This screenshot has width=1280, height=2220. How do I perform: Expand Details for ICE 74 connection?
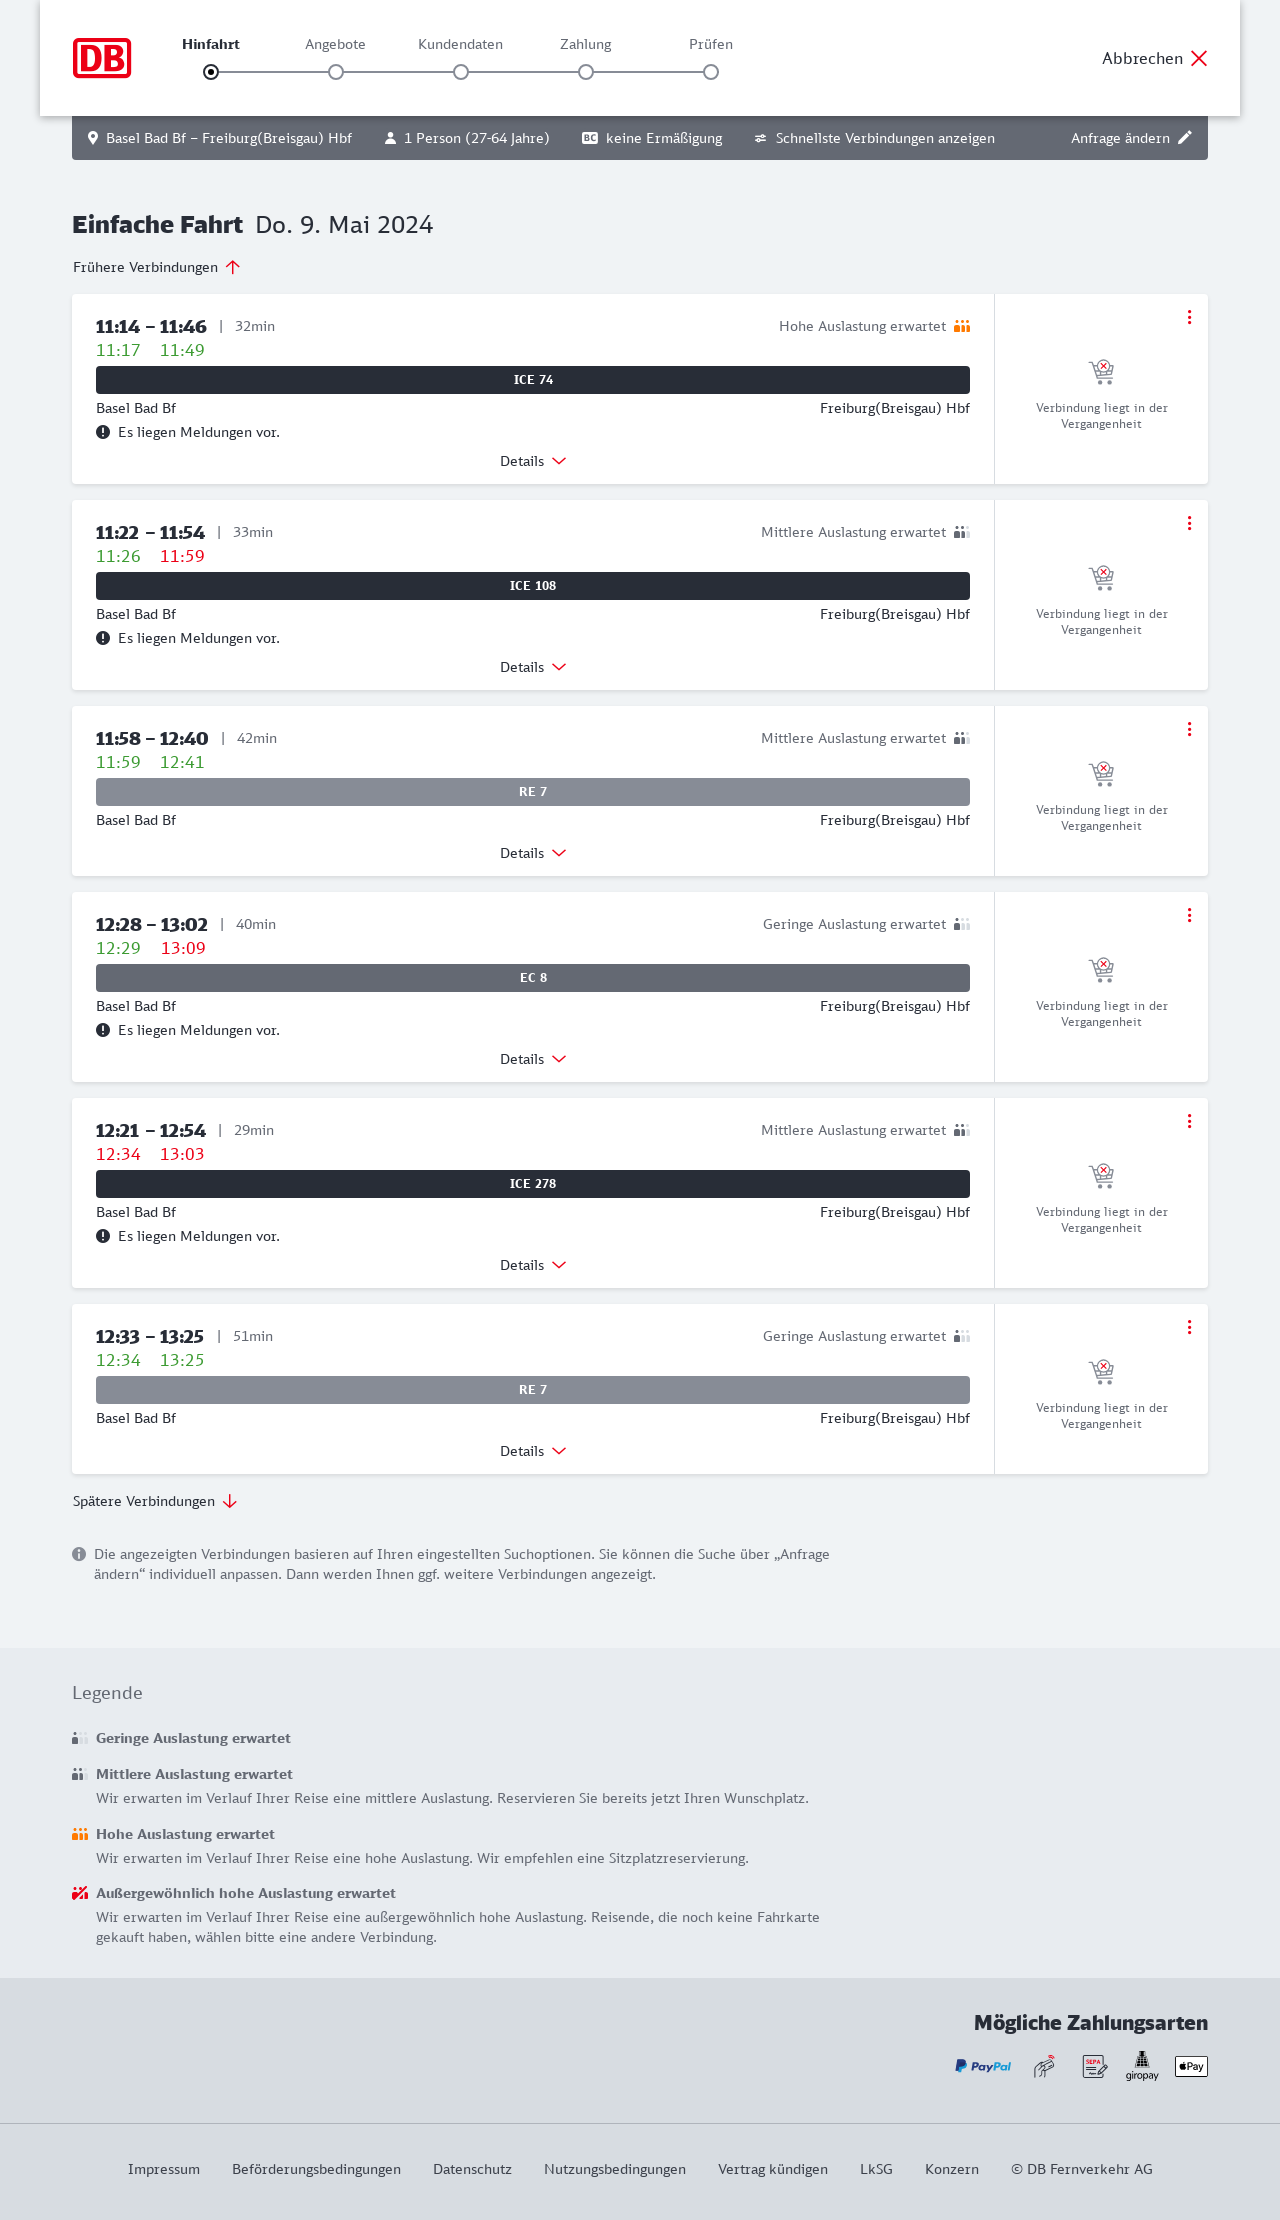pyautogui.click(x=533, y=461)
